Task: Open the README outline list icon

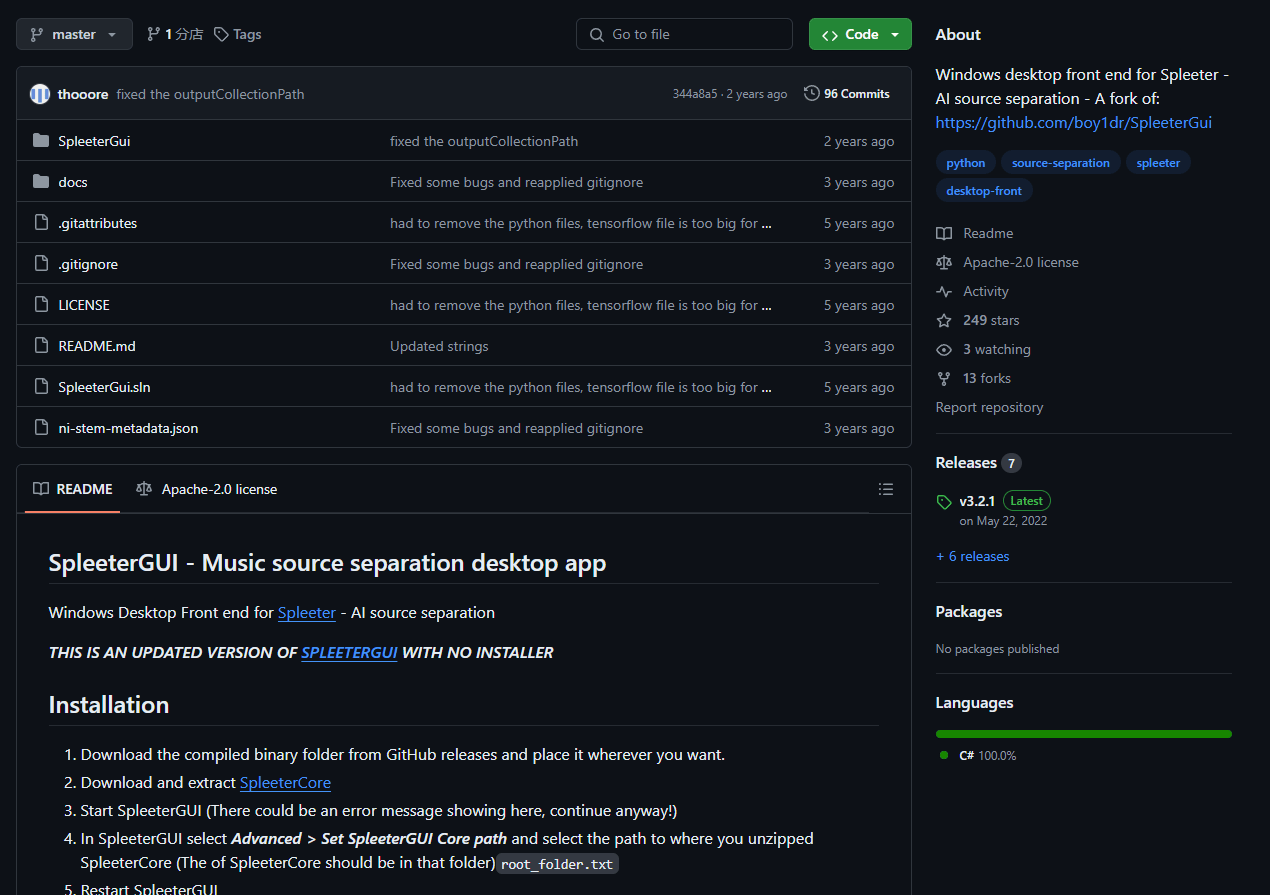Action: pyautogui.click(x=885, y=489)
